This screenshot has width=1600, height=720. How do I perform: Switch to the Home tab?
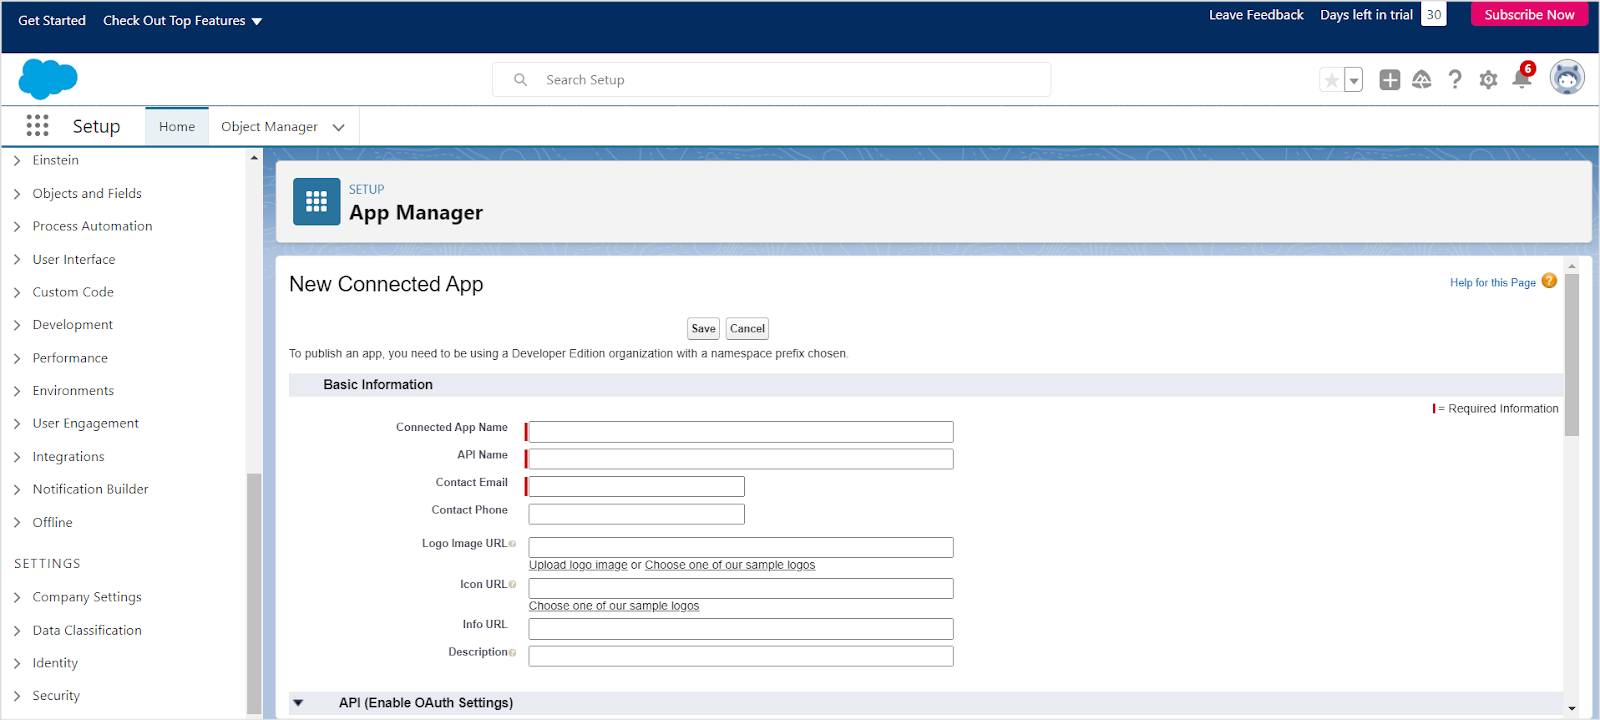(x=177, y=127)
